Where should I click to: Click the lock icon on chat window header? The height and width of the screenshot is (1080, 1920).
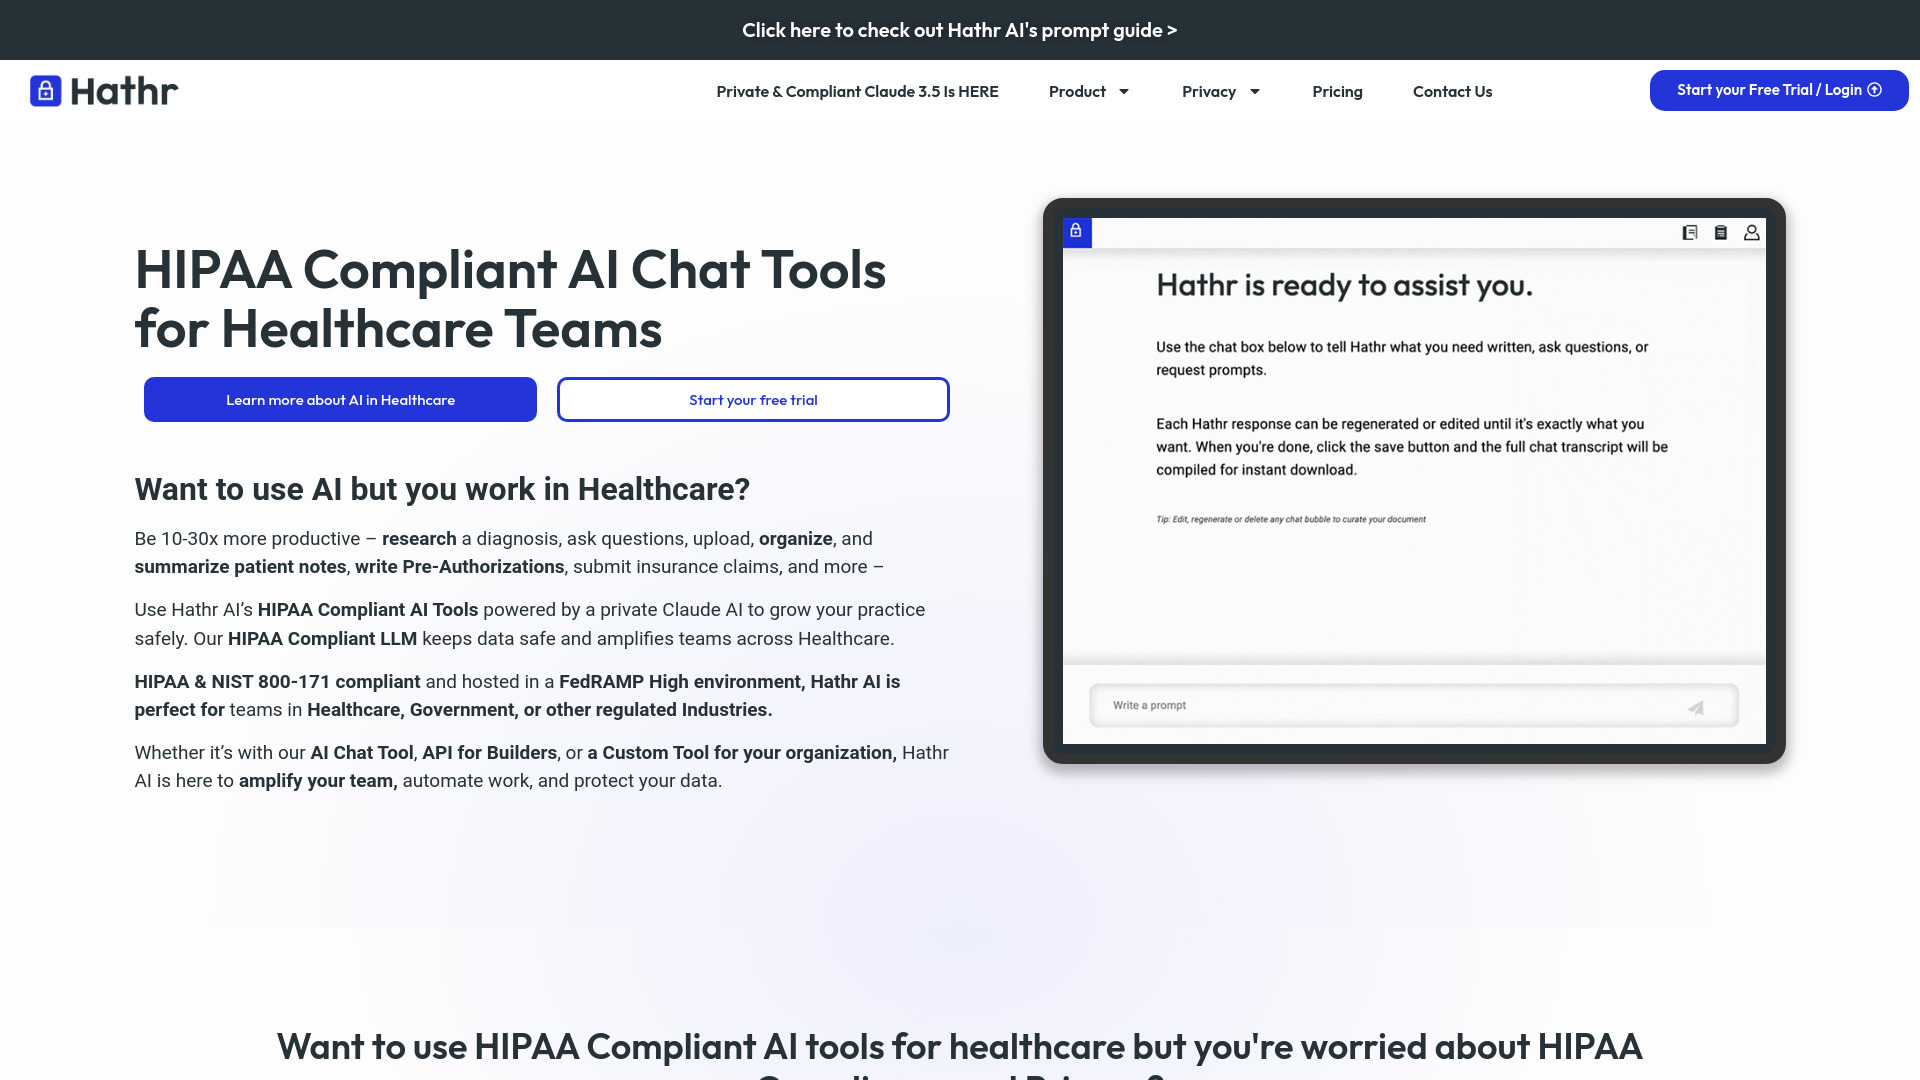(x=1076, y=231)
